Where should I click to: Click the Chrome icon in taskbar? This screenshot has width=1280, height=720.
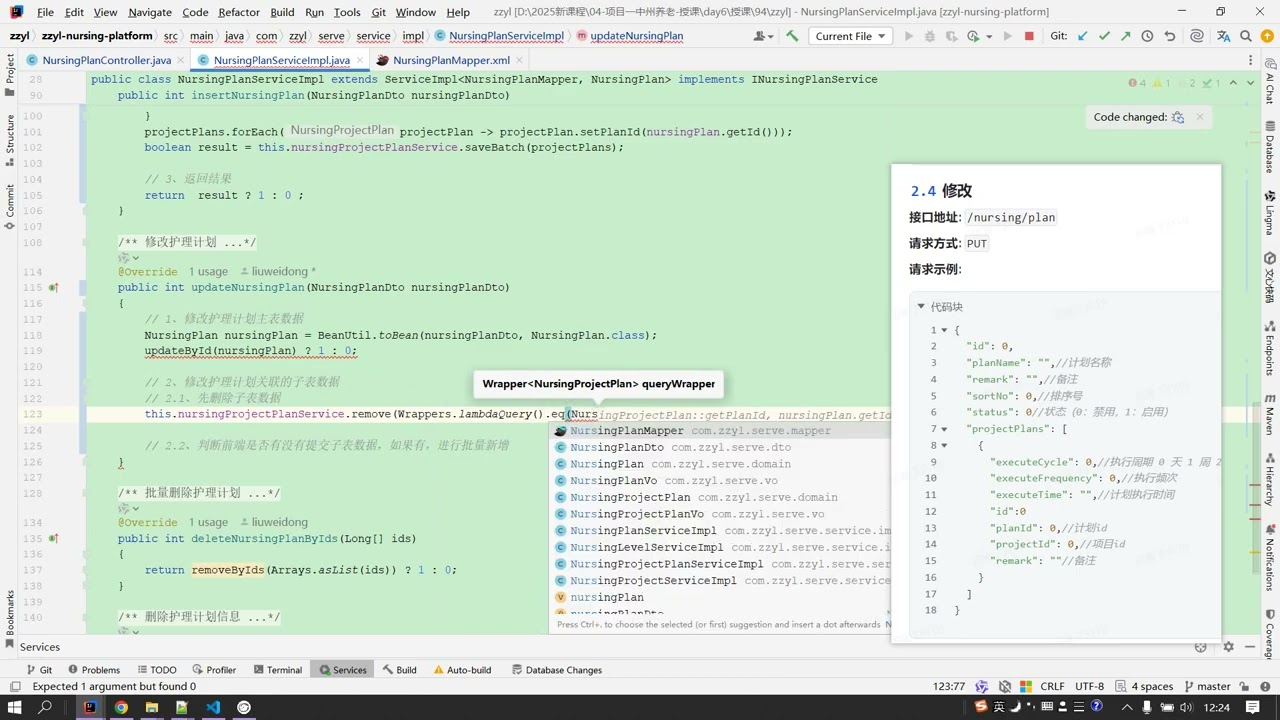[x=121, y=707]
